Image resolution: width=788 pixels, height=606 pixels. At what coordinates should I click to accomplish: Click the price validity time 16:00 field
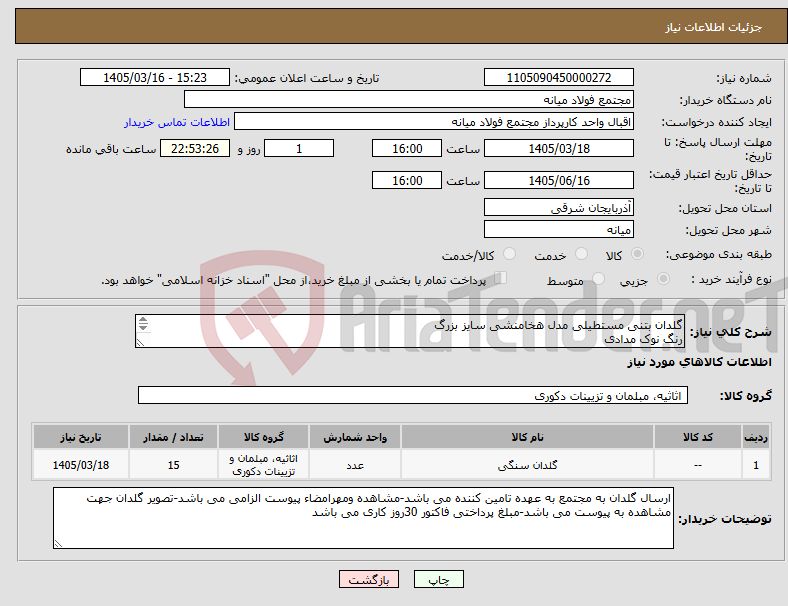(x=407, y=180)
